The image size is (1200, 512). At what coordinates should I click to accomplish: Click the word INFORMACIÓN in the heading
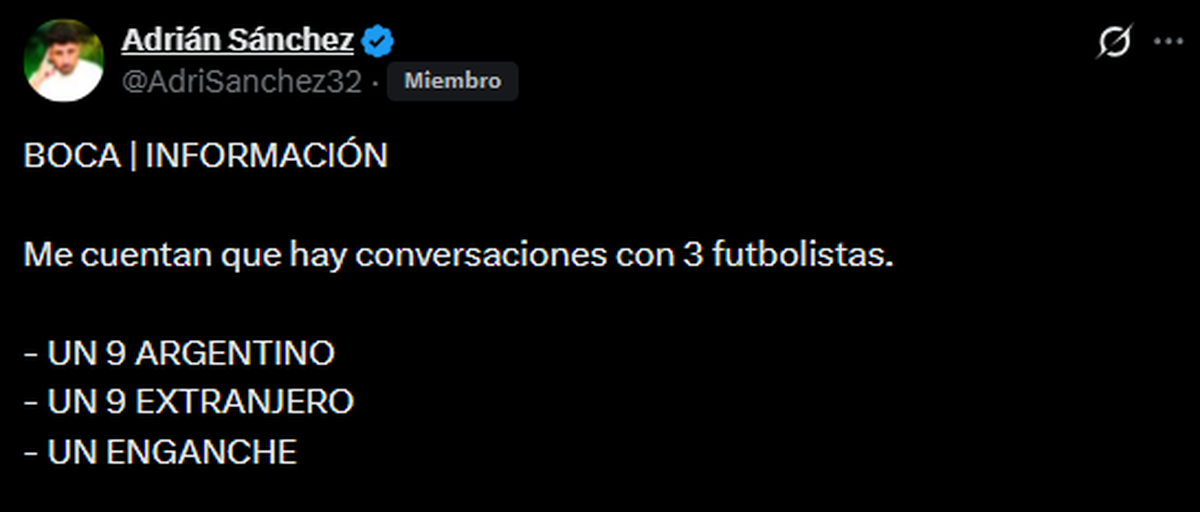pyautogui.click(x=266, y=156)
